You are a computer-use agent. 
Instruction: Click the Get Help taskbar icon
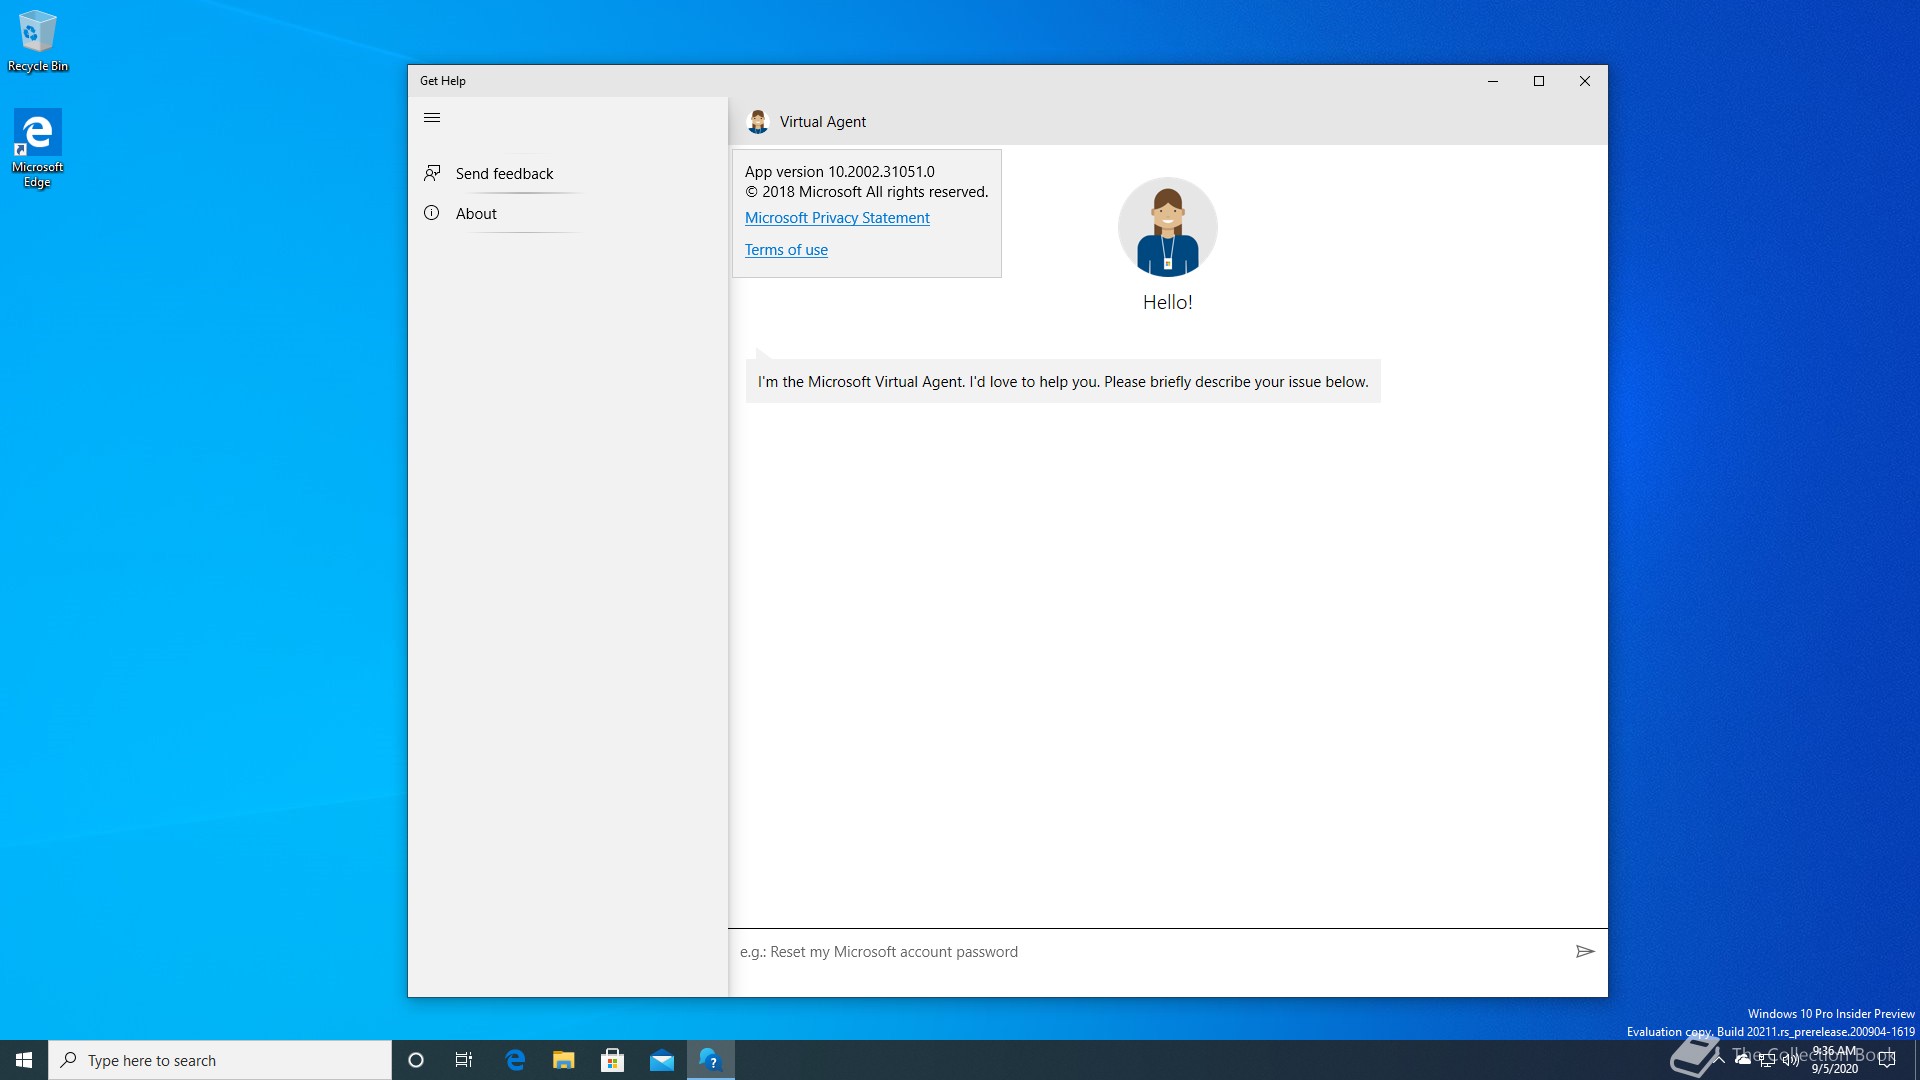coord(711,1060)
